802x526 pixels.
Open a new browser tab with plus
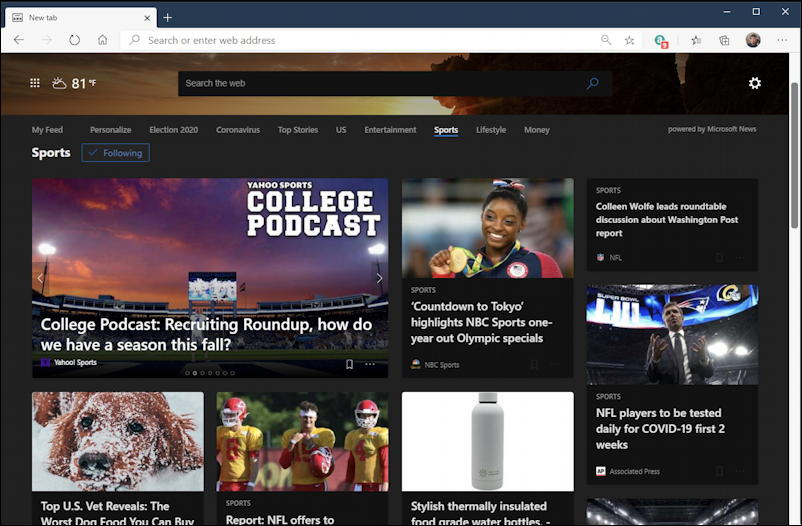pos(167,17)
